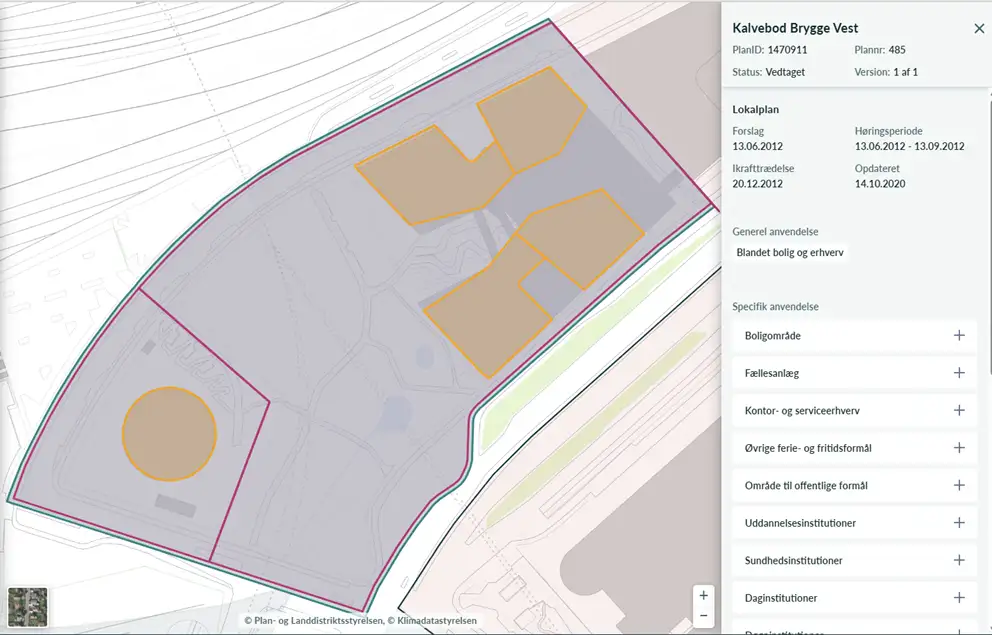Viewport: 992px width, 635px height.
Task: Select the circular orange building zone
Action: (169, 433)
